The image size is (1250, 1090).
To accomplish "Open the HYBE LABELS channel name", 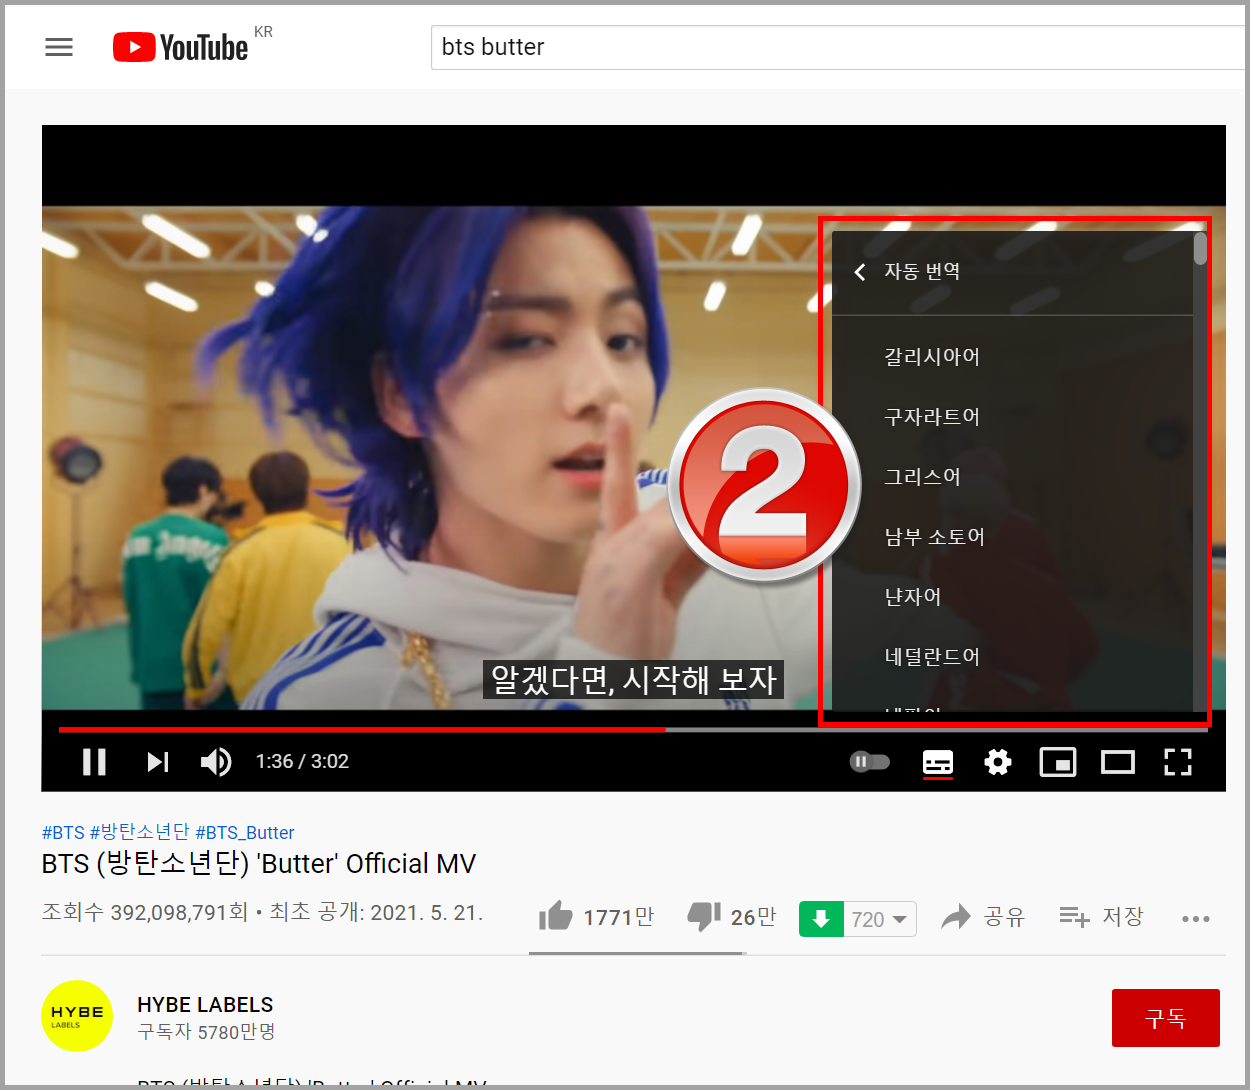I will point(205,1004).
